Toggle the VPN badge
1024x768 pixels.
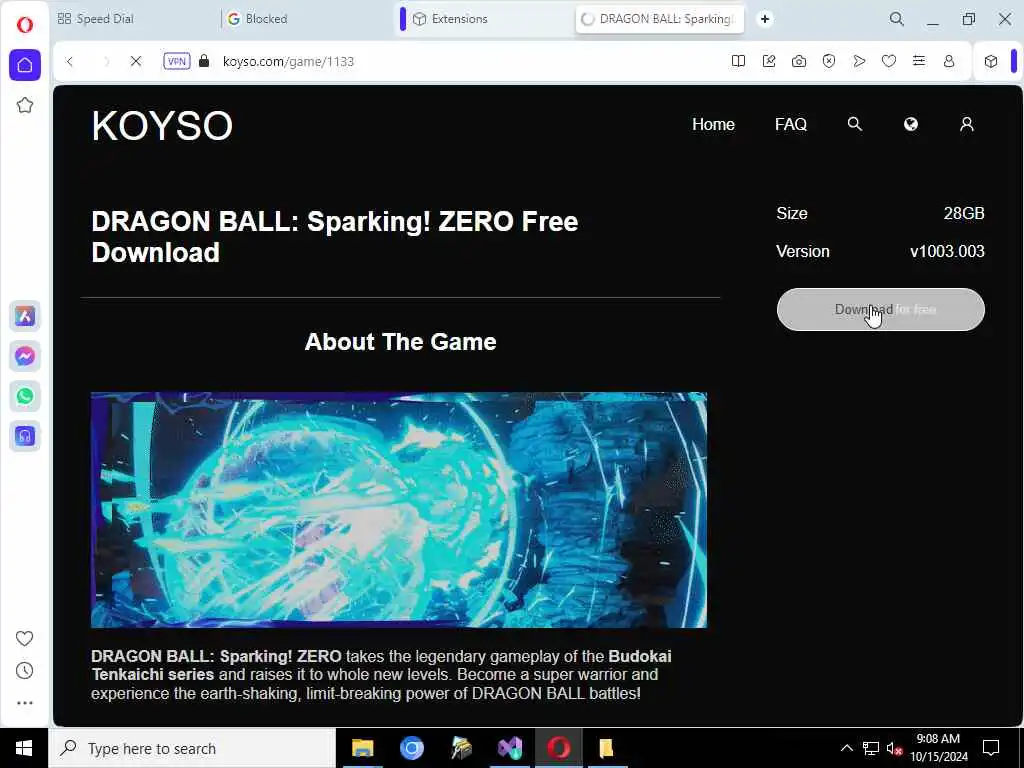point(177,61)
